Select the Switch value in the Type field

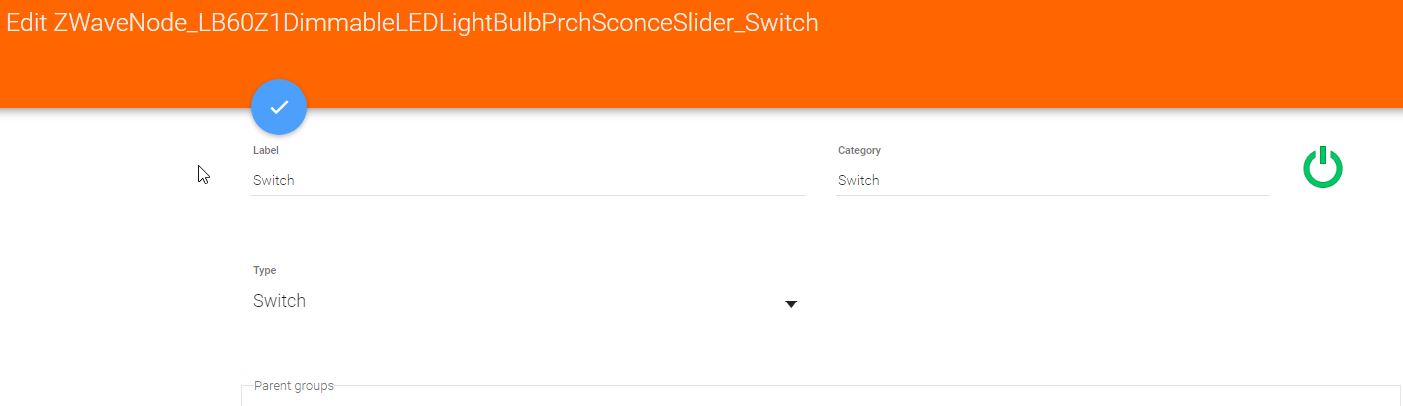(280, 301)
